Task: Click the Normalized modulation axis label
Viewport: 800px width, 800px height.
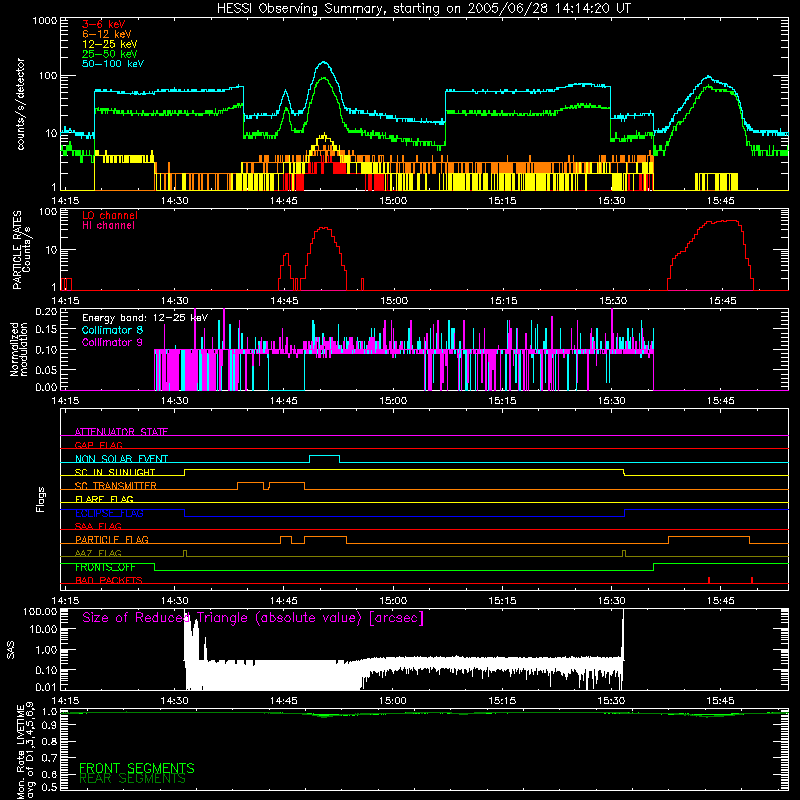Action: (x=19, y=349)
